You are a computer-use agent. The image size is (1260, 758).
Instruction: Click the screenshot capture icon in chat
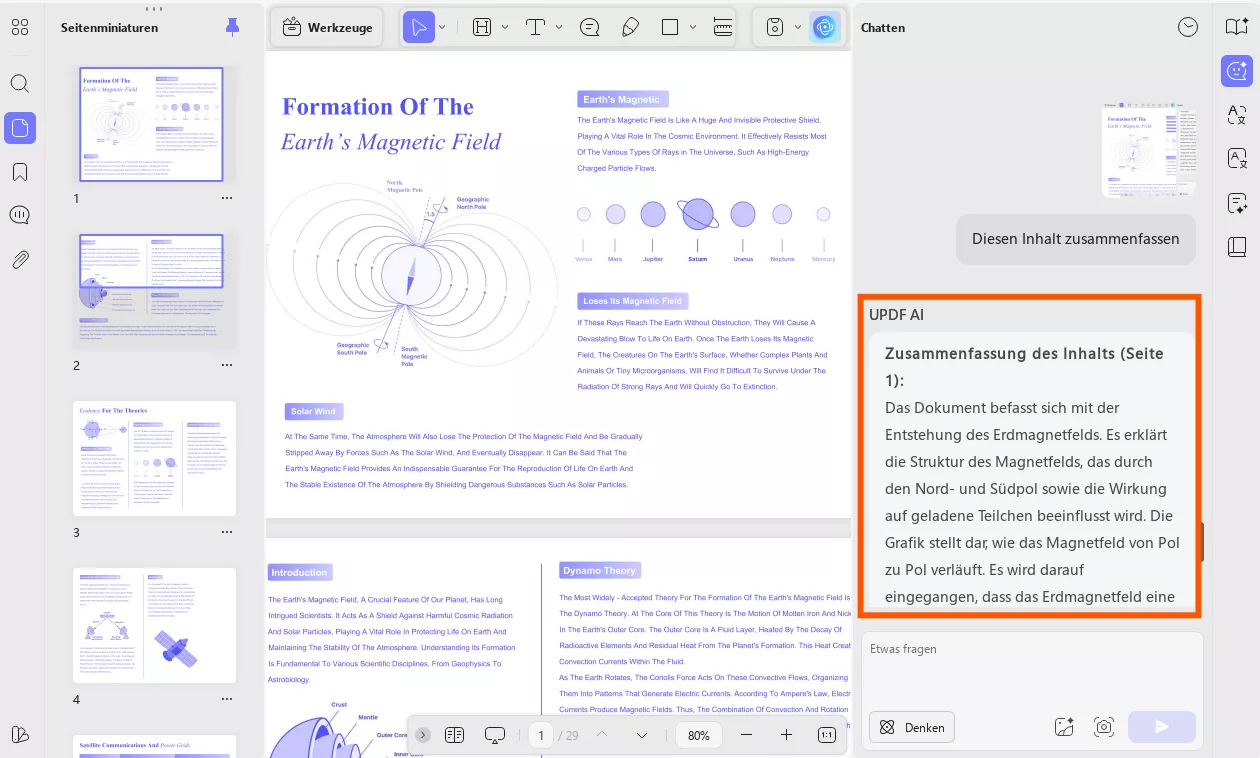point(1104,727)
